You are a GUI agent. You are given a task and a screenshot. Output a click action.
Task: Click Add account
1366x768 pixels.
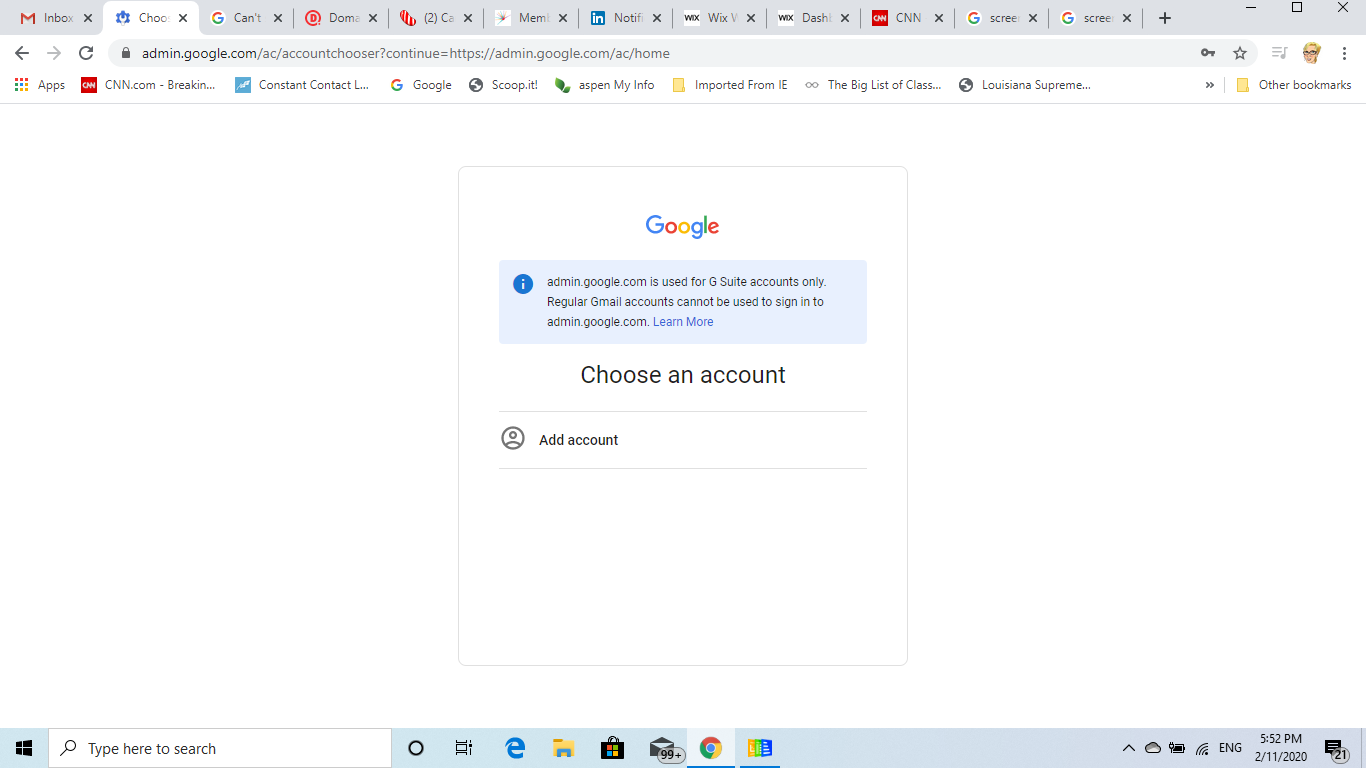[x=683, y=440]
